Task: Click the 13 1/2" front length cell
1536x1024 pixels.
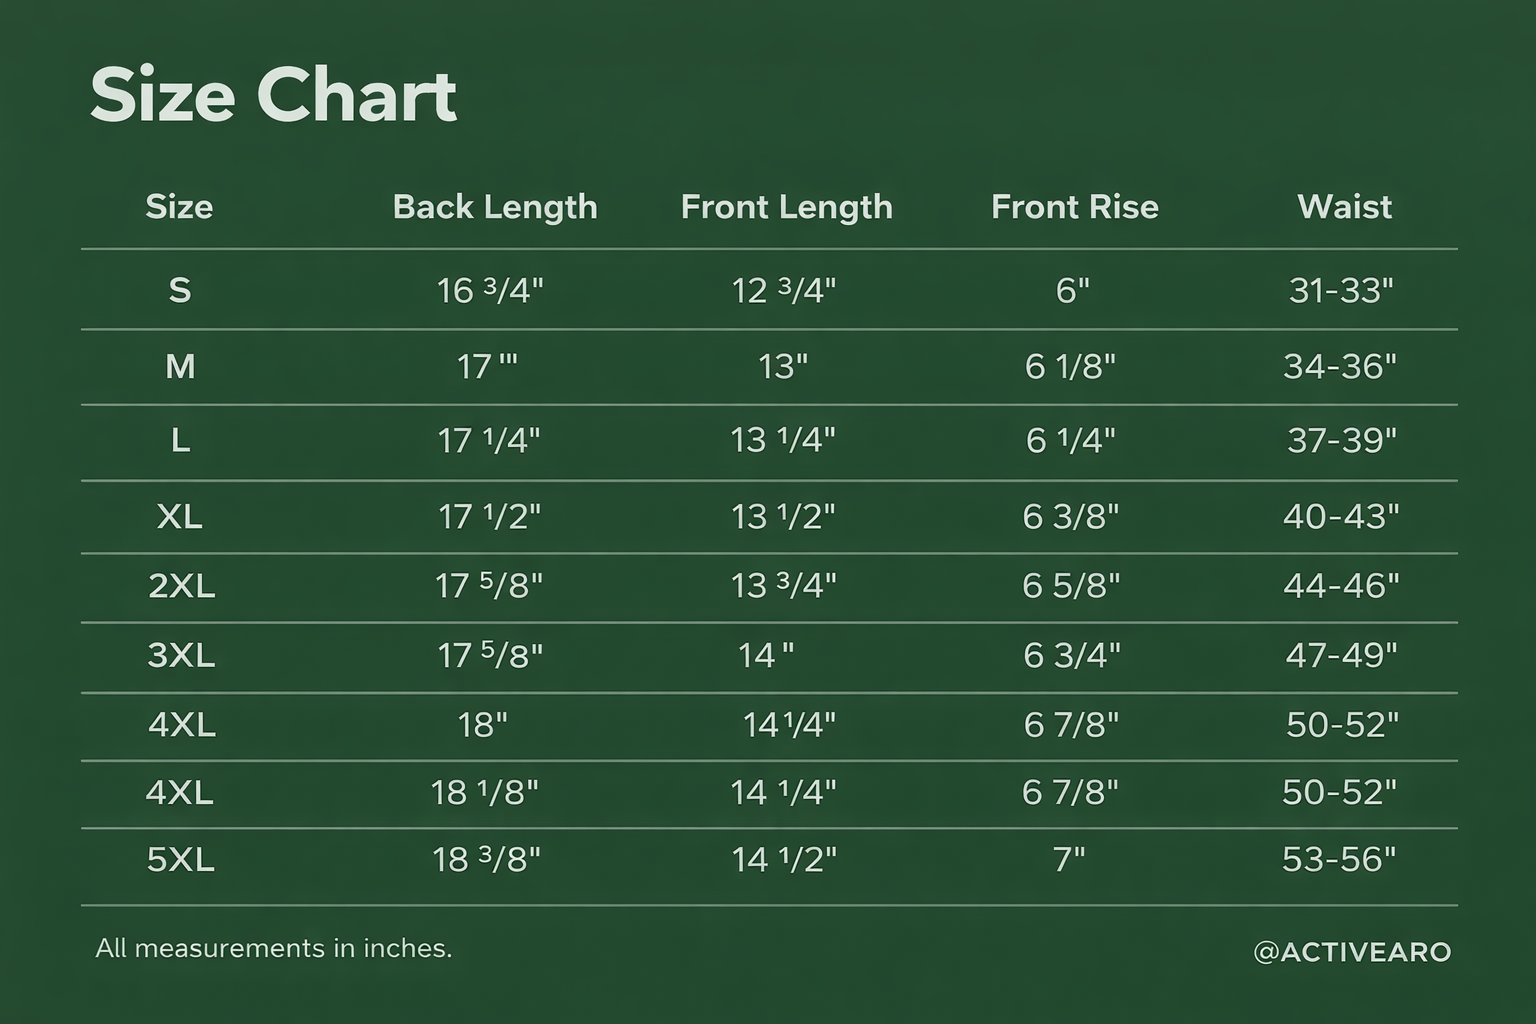Action: coord(783,517)
